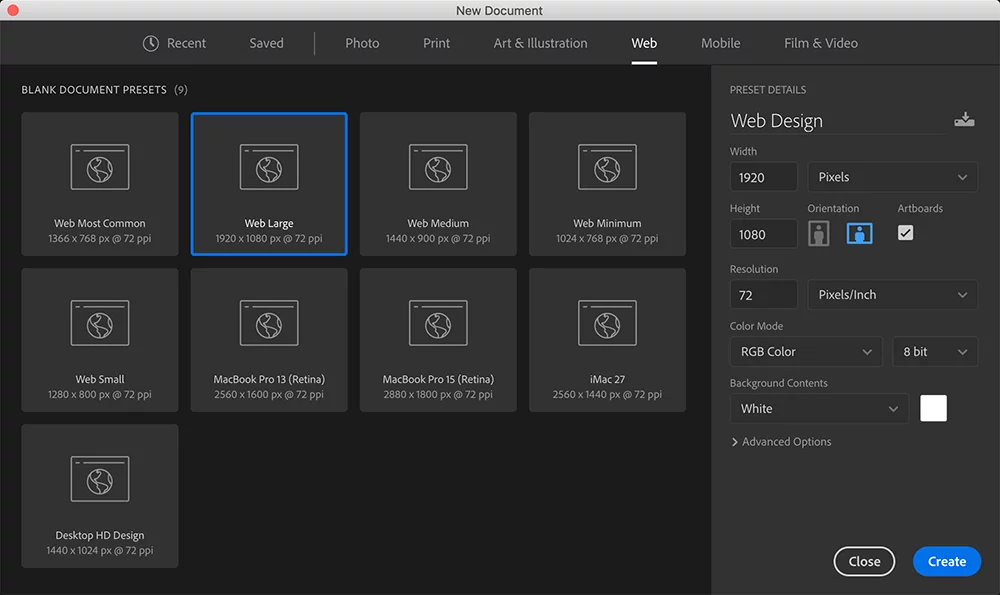
Task: Click the clock icon beside Recent
Action: pyautogui.click(x=151, y=43)
